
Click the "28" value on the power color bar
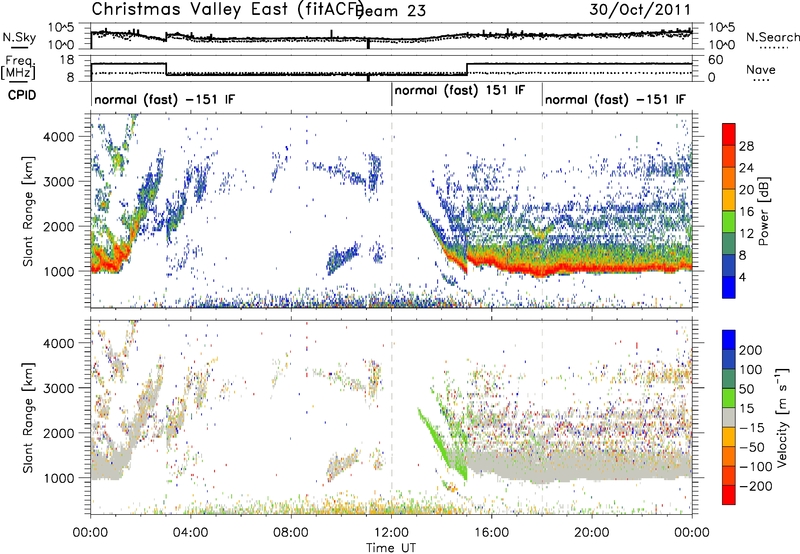pos(746,146)
